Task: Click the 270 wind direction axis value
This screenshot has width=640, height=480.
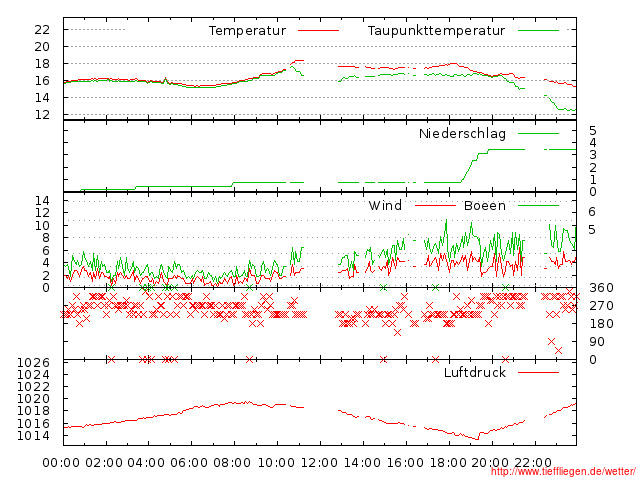Action: [601, 306]
